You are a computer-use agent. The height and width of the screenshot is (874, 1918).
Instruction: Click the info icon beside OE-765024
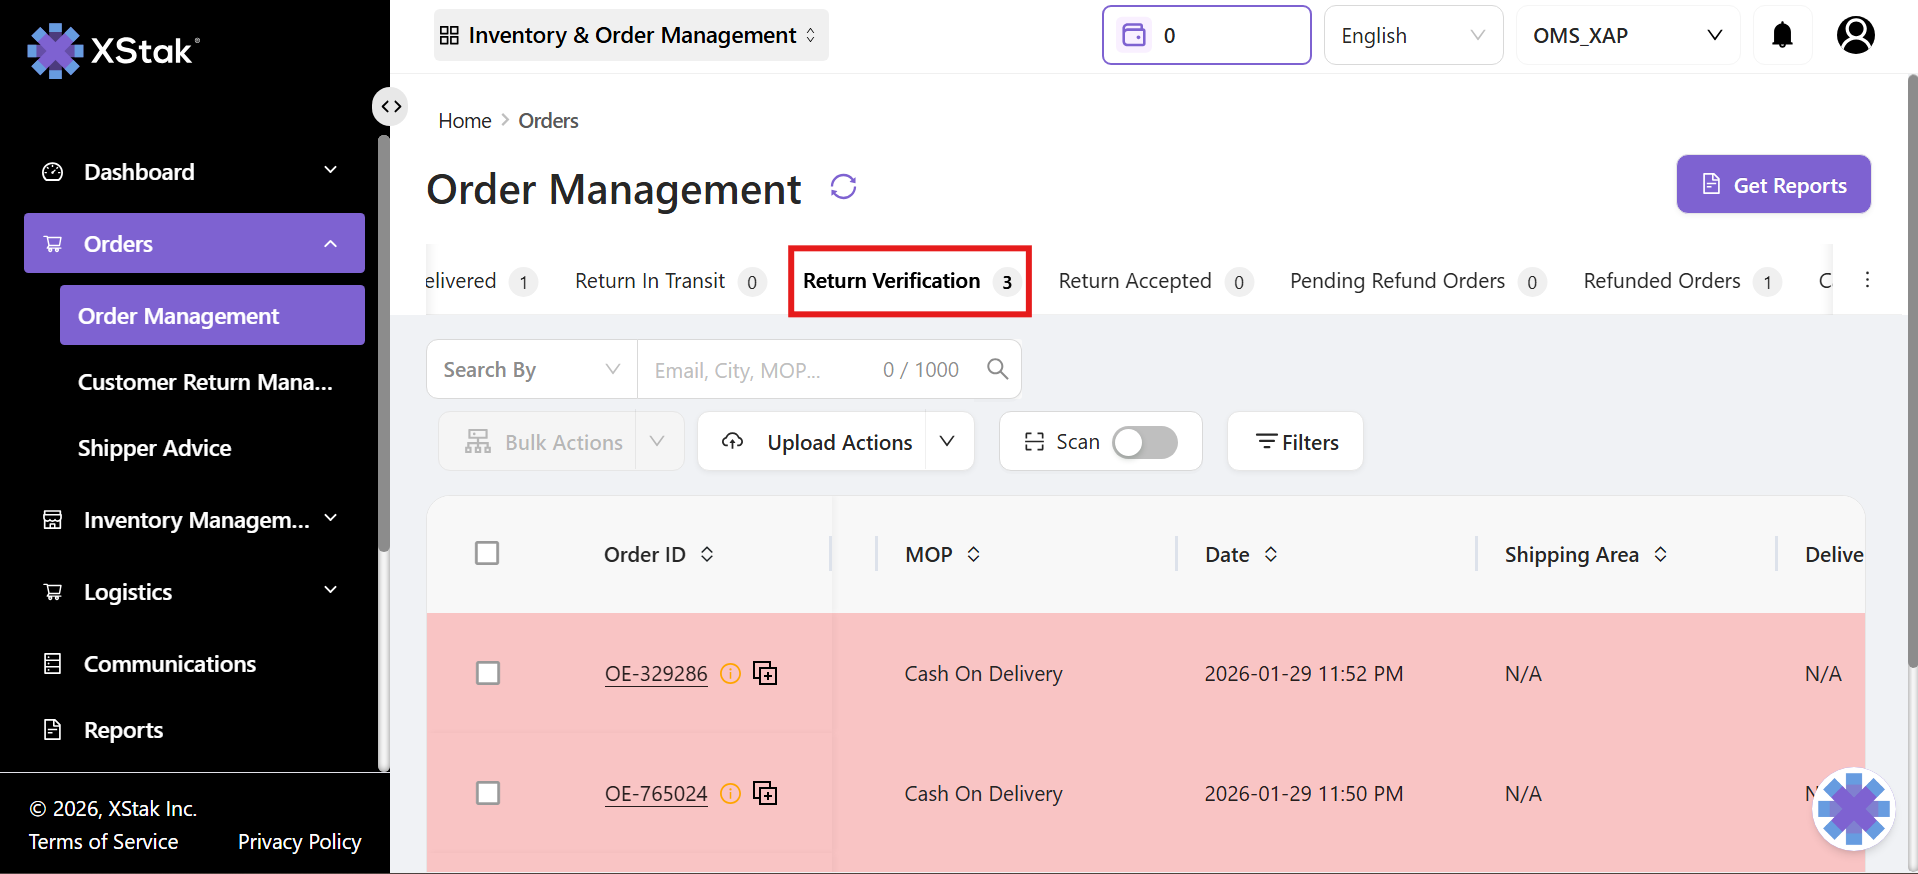[731, 794]
